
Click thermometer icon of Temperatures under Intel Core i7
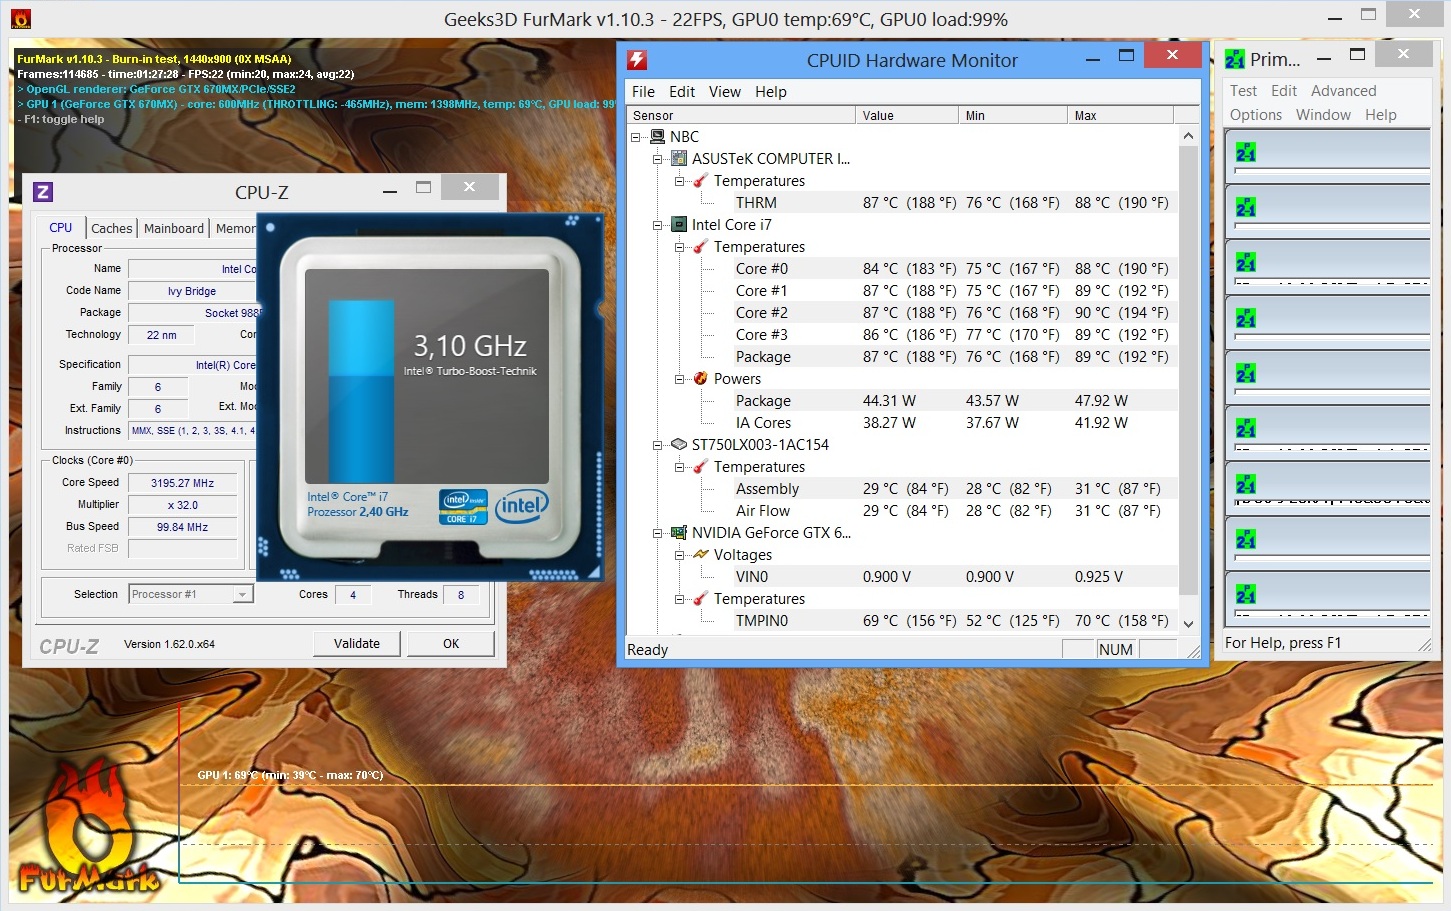[x=701, y=246]
